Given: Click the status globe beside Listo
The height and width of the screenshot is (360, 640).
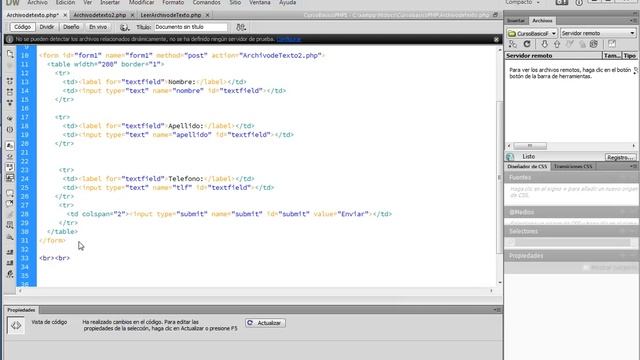Looking at the screenshot, I should tap(510, 157).
